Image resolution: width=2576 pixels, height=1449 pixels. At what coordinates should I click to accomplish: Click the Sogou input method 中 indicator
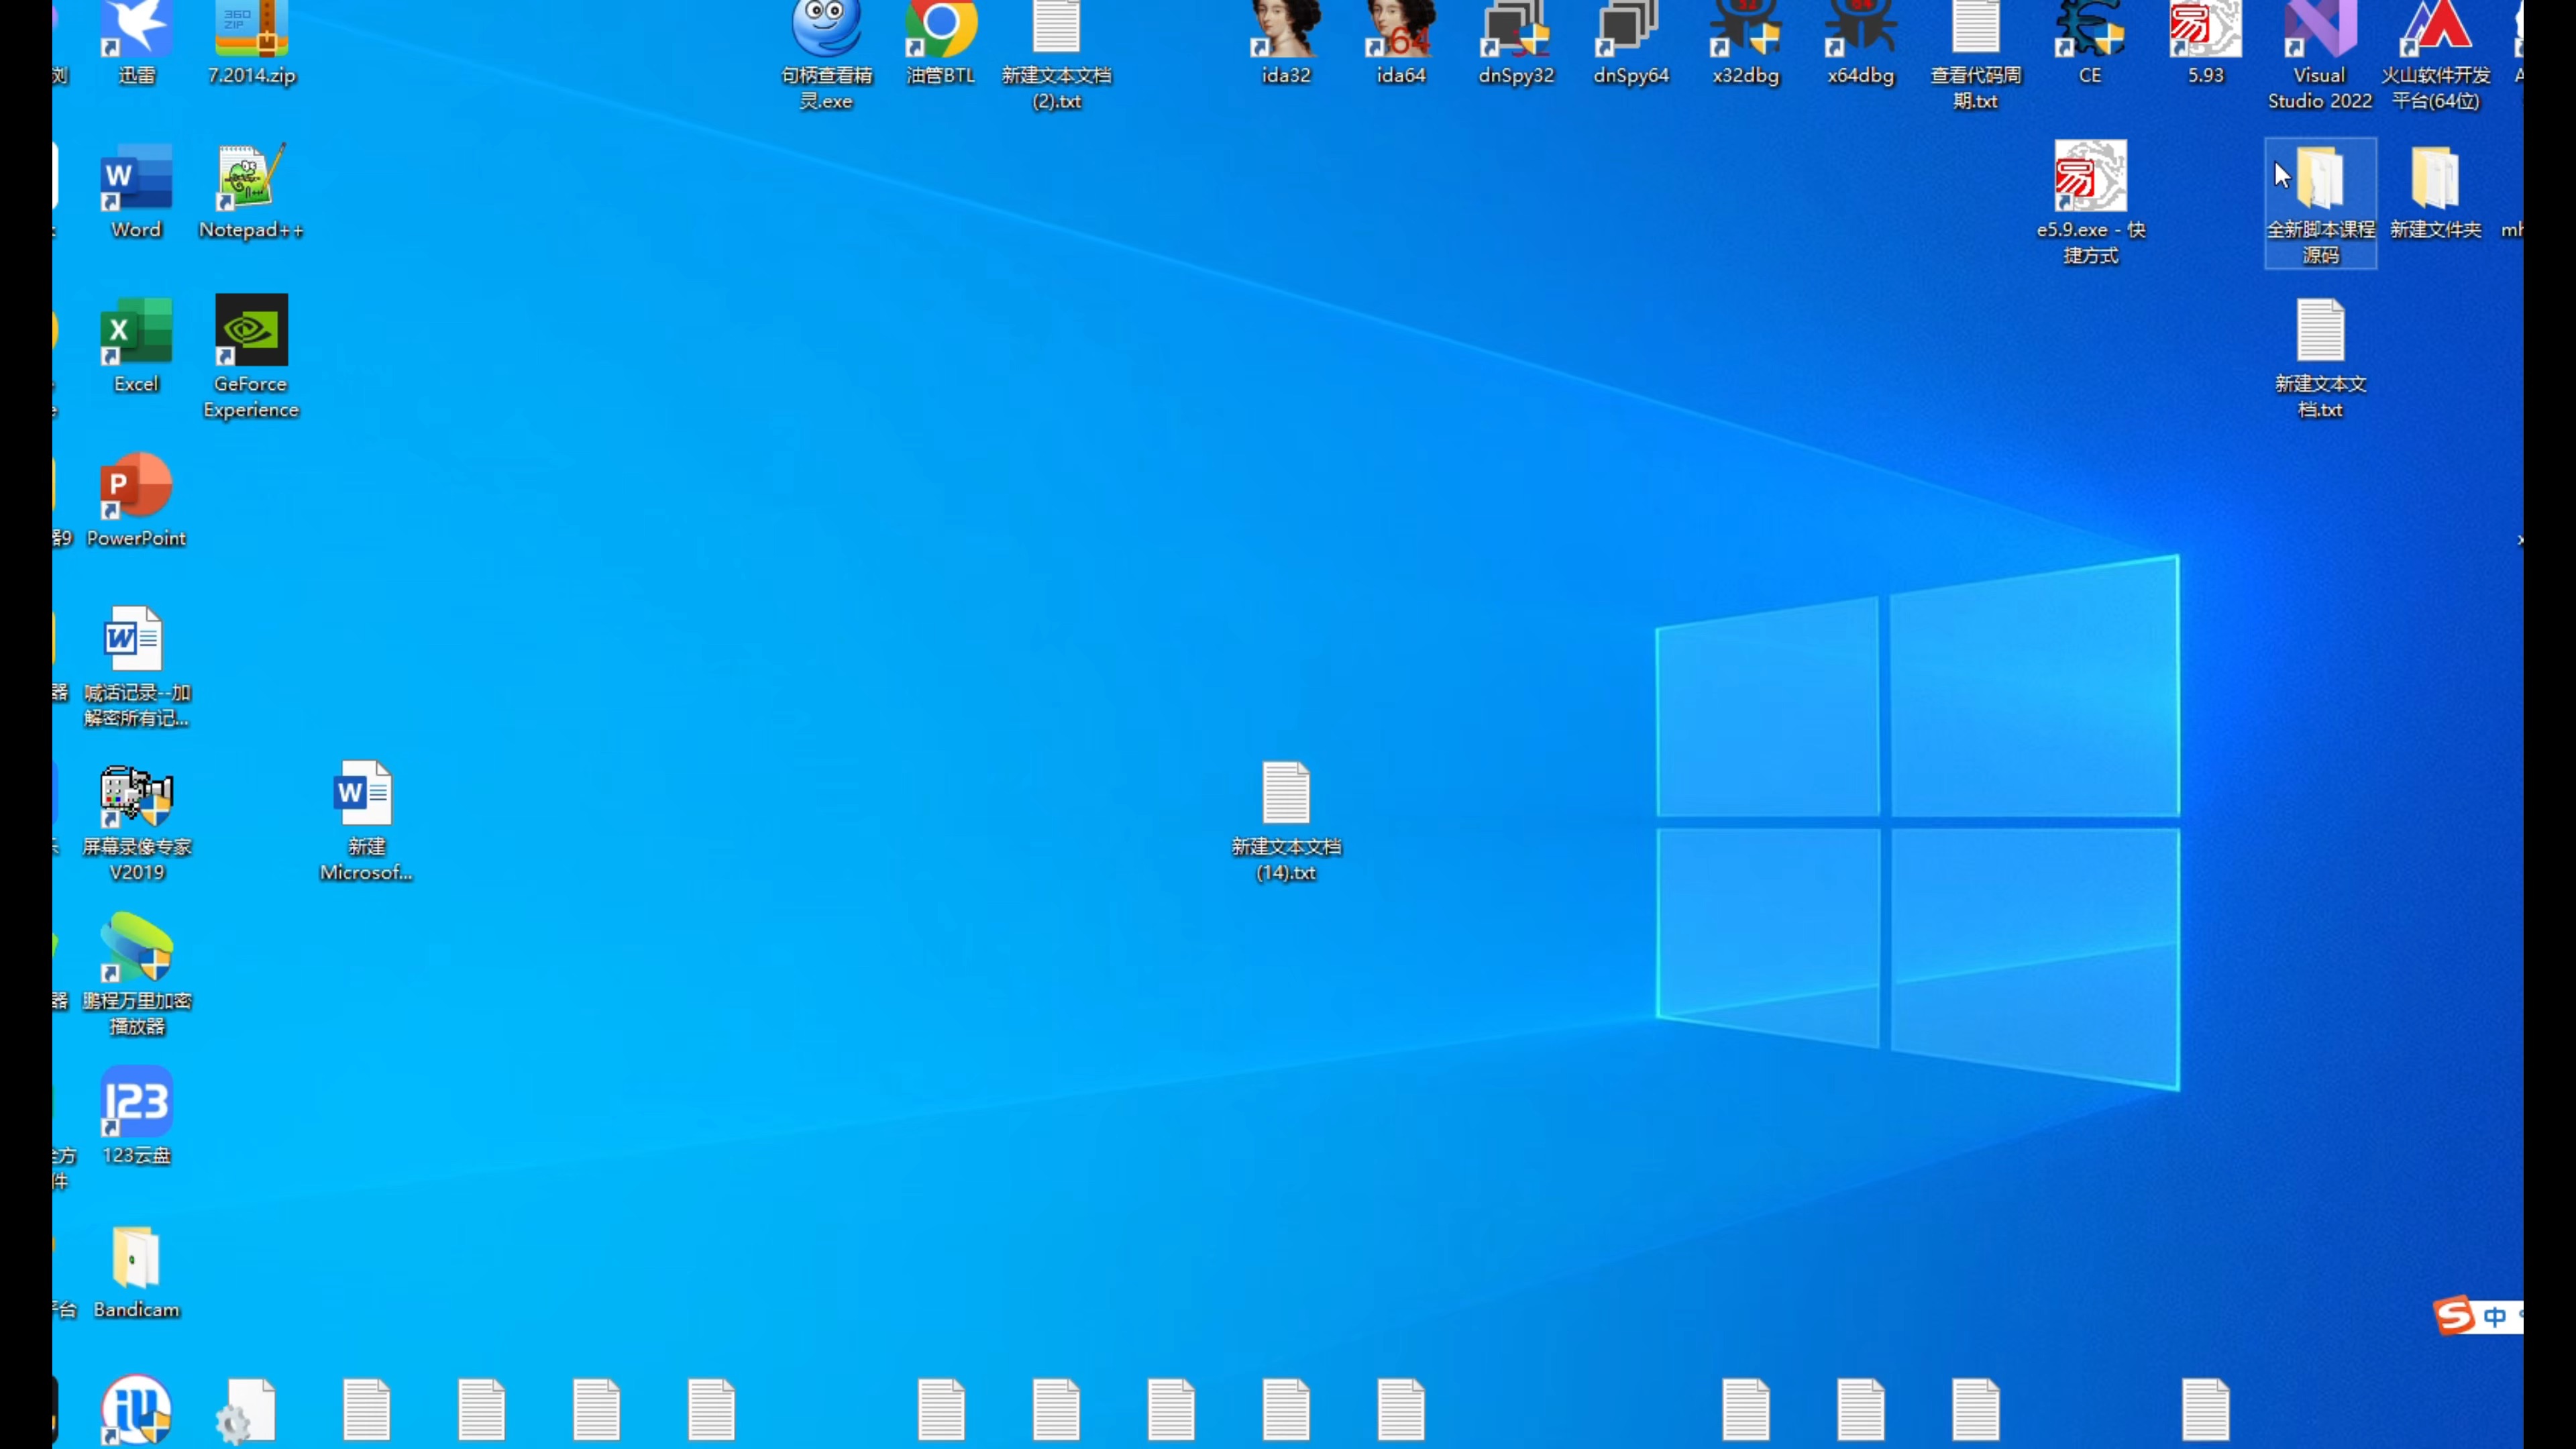tap(2494, 1317)
